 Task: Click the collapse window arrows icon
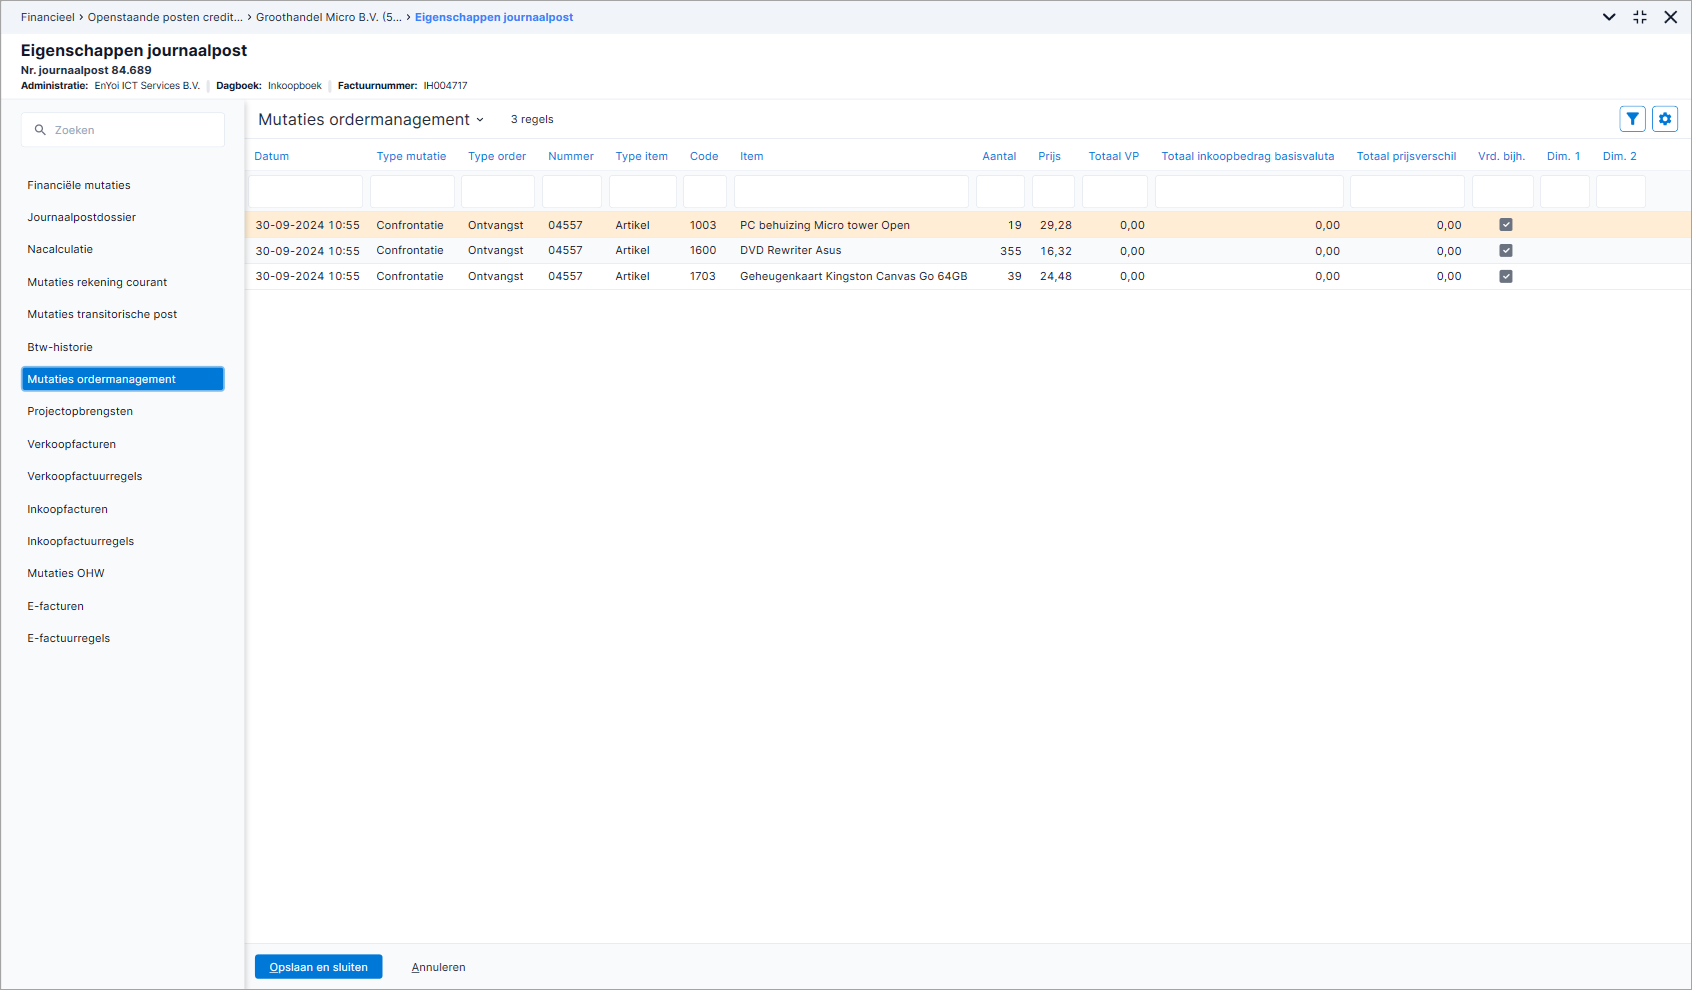click(x=1640, y=17)
